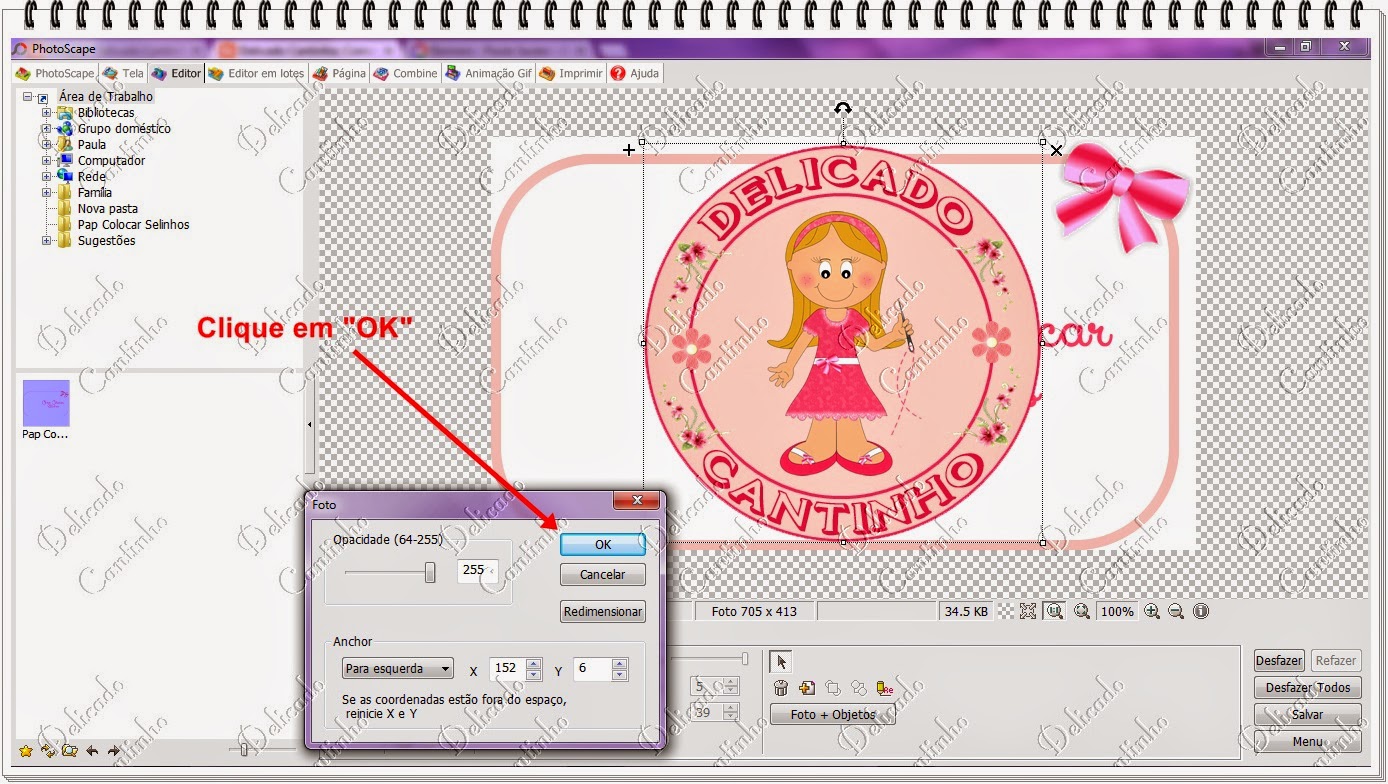
Task: Switch to the PhotoScape home tab
Action: pyautogui.click(x=54, y=73)
